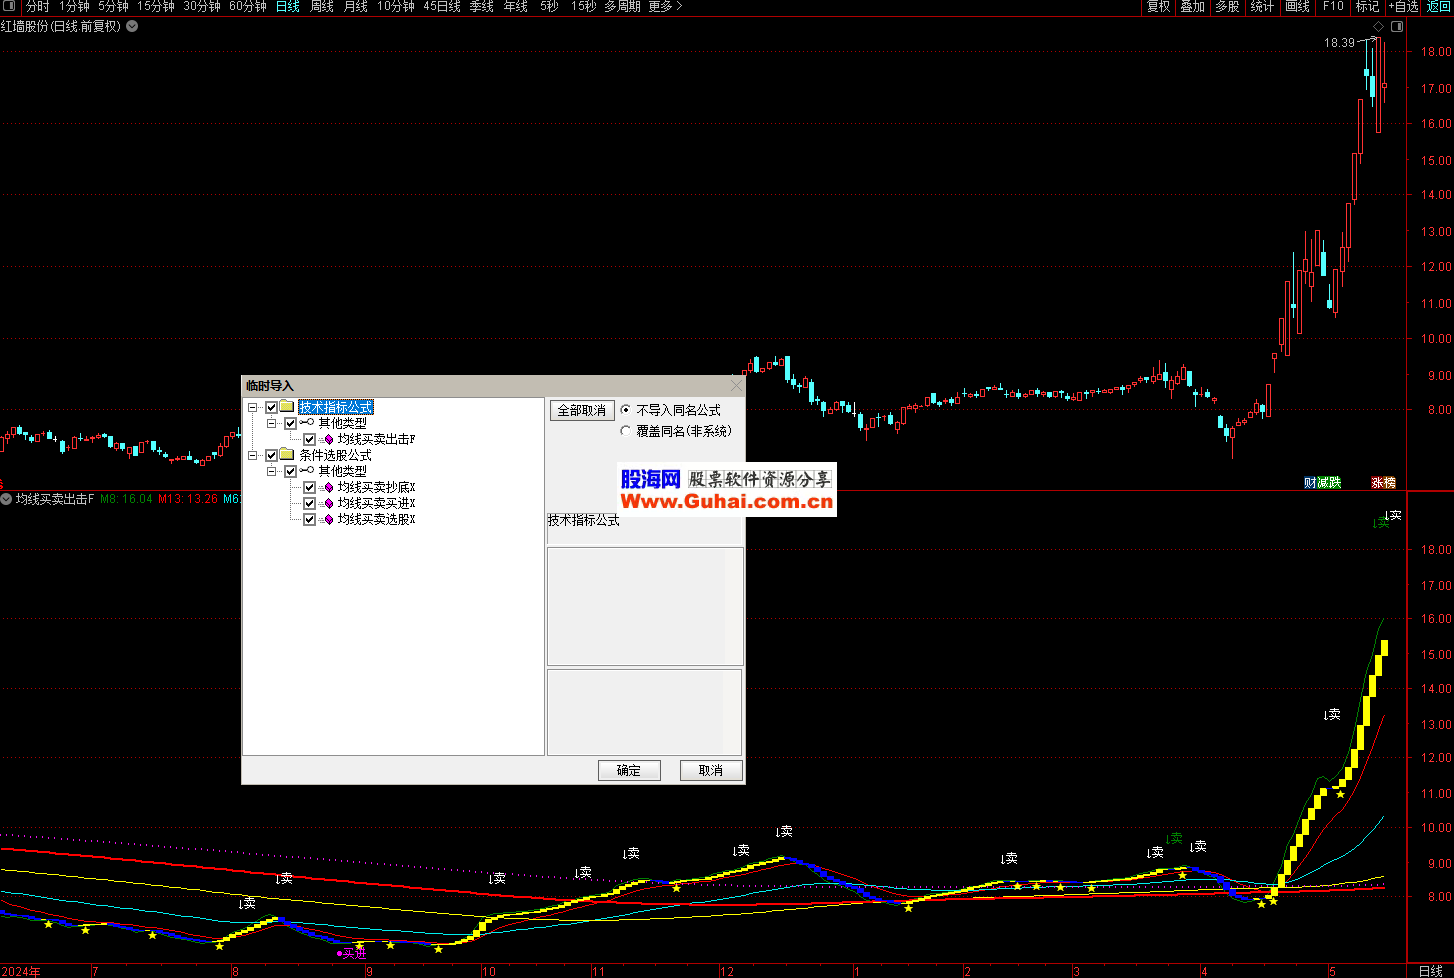
Task: Click the magenta cube icon of 均线买卖出击F
Action: (x=327, y=439)
